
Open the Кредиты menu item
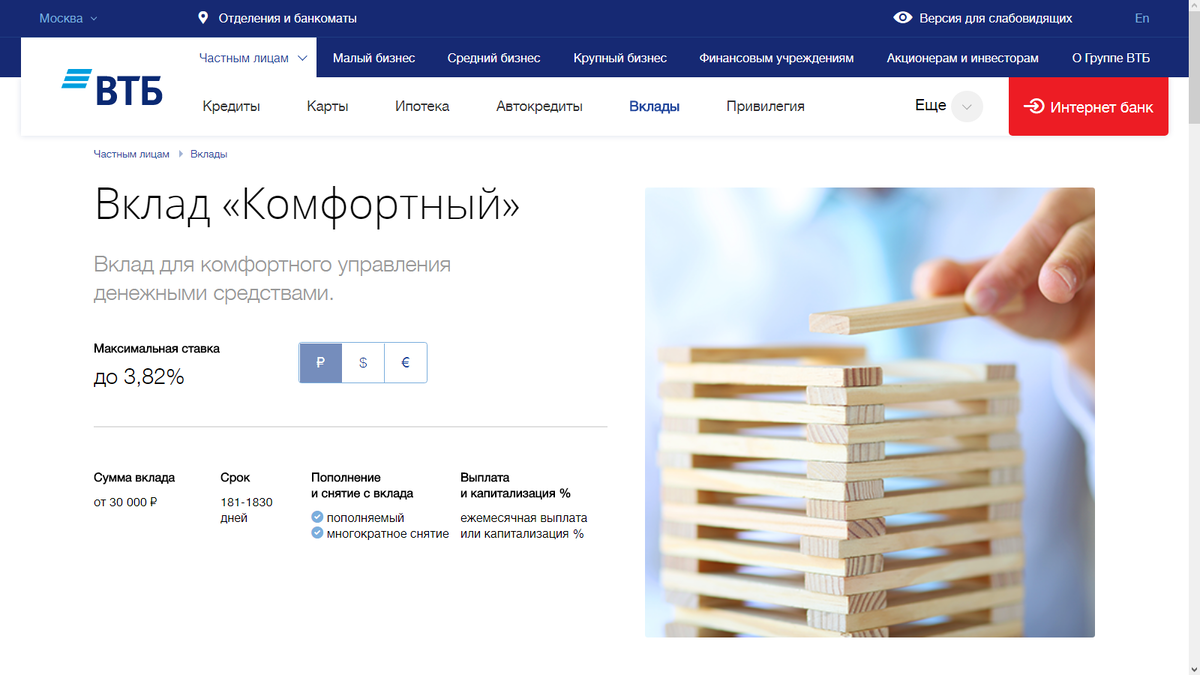click(x=231, y=106)
